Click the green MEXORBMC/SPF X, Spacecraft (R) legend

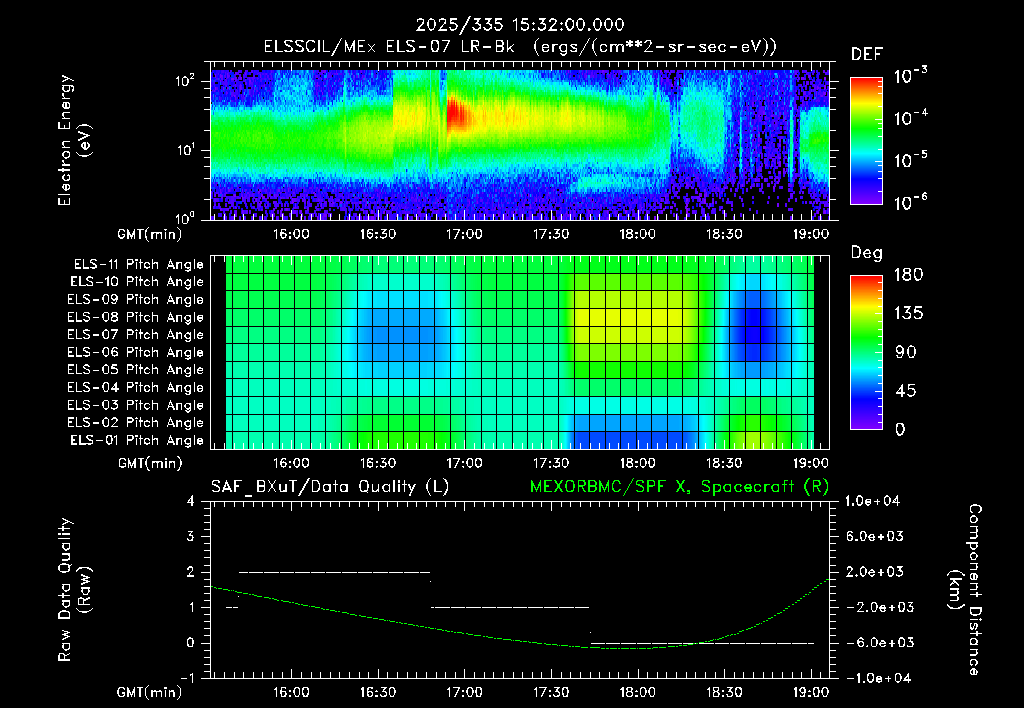[679, 487]
